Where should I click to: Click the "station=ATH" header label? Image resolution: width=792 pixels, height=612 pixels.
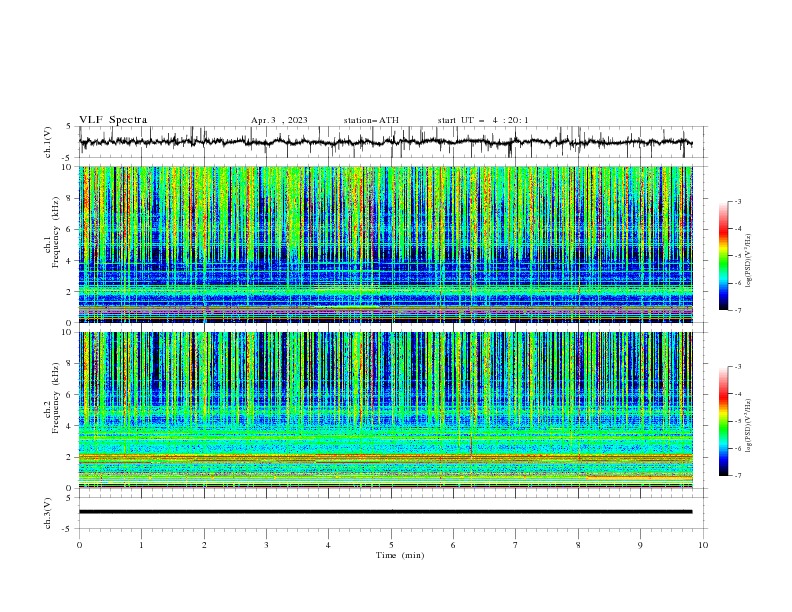click(371, 120)
